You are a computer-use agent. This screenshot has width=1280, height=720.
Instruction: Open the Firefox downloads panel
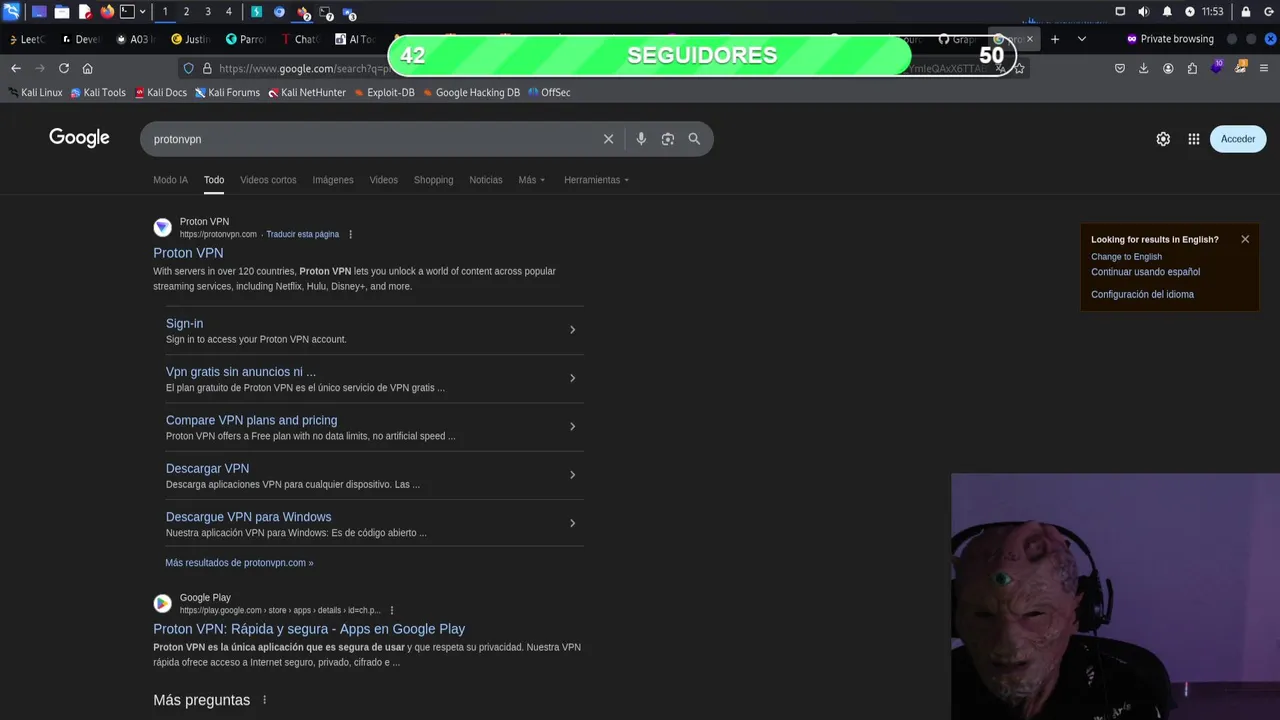tap(1144, 68)
